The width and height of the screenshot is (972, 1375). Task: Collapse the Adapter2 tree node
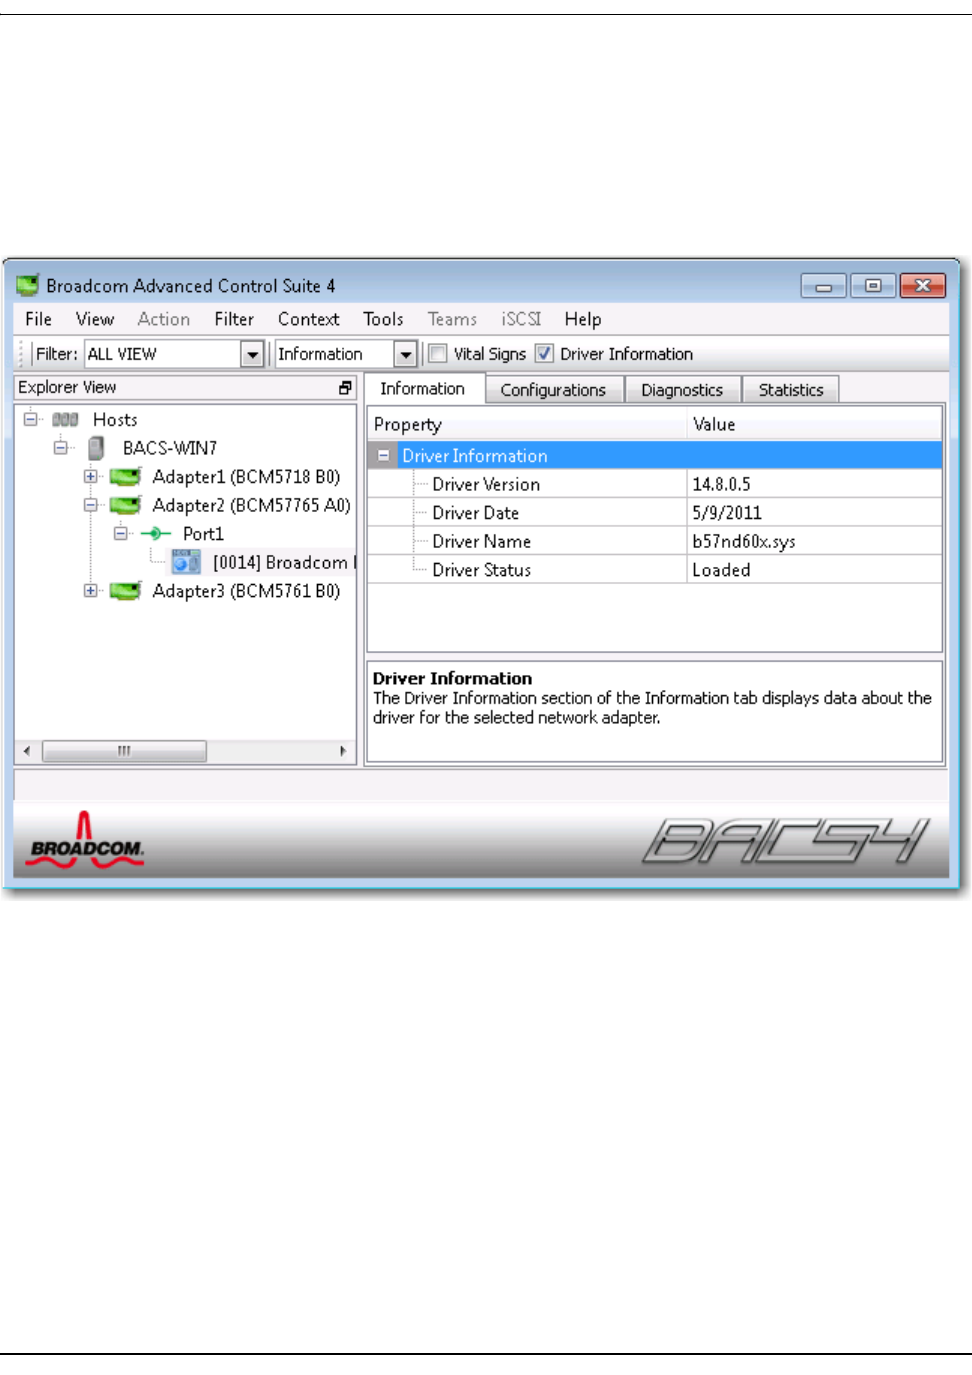point(91,505)
